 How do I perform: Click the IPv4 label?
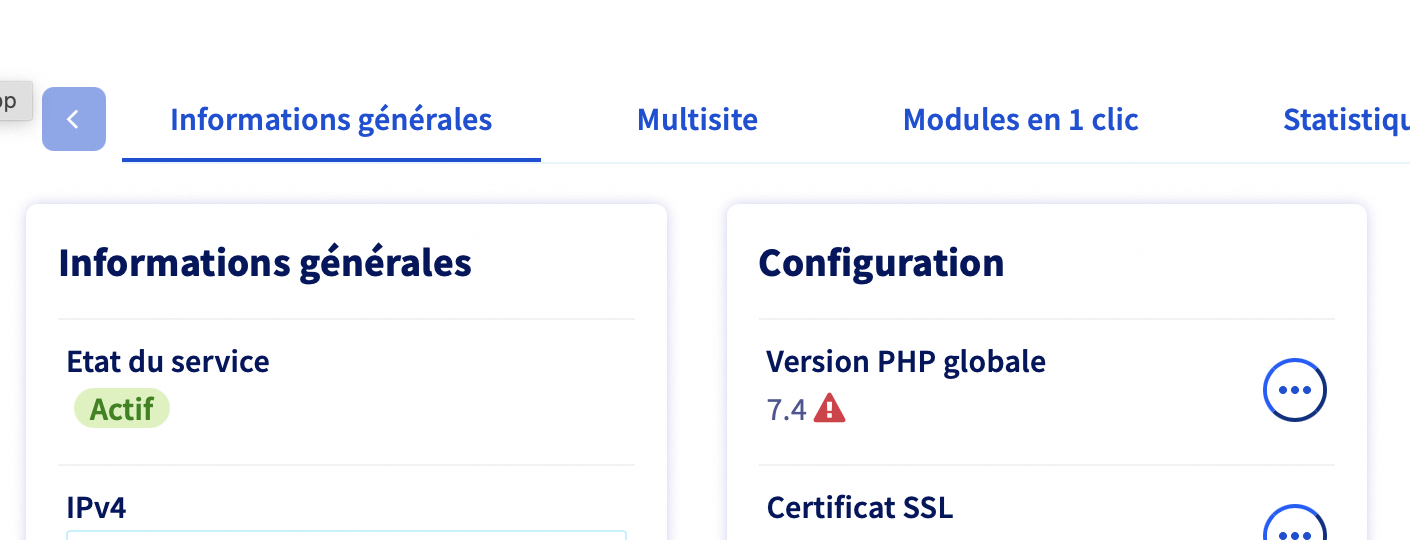pyautogui.click(x=96, y=507)
